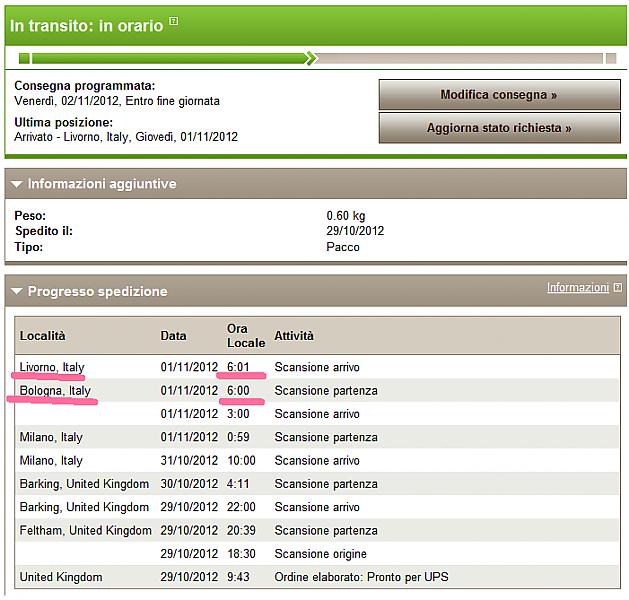
Task: Open the Informazioni link
Action: pyautogui.click(x=577, y=288)
